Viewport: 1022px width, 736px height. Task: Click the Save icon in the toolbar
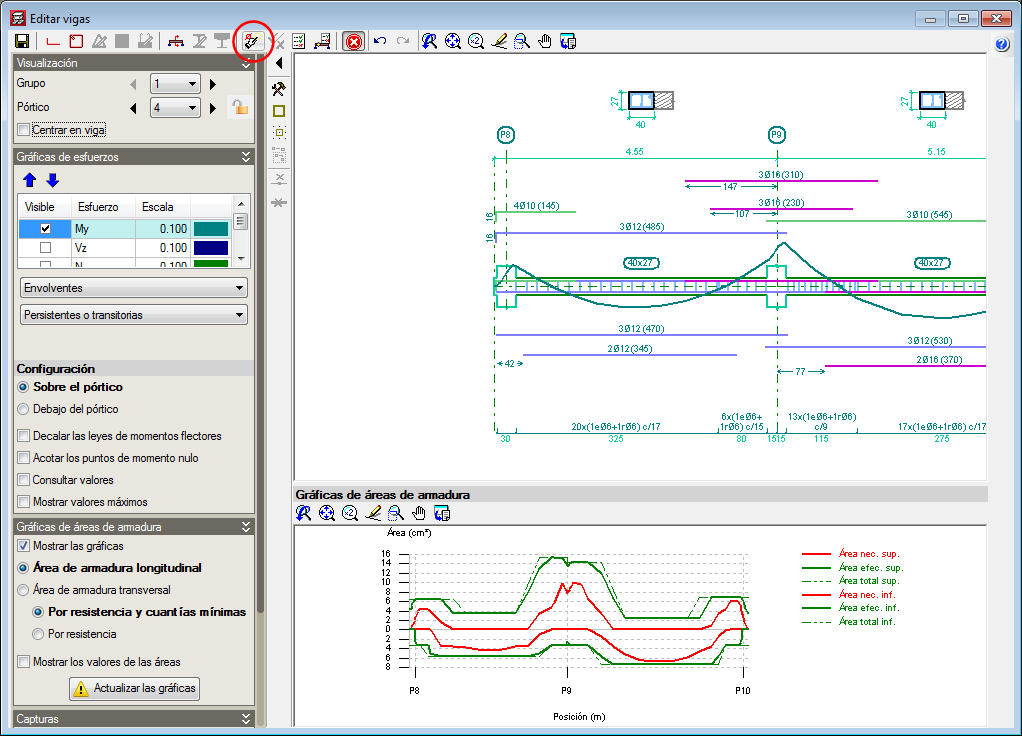(21, 41)
